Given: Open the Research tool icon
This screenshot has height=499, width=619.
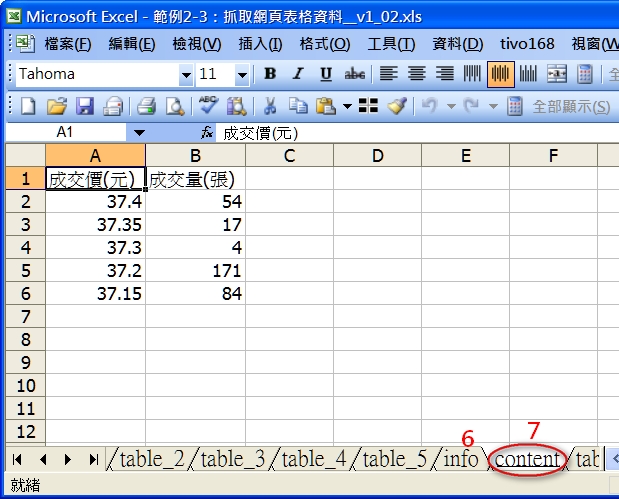Looking at the screenshot, I should coord(236,106).
